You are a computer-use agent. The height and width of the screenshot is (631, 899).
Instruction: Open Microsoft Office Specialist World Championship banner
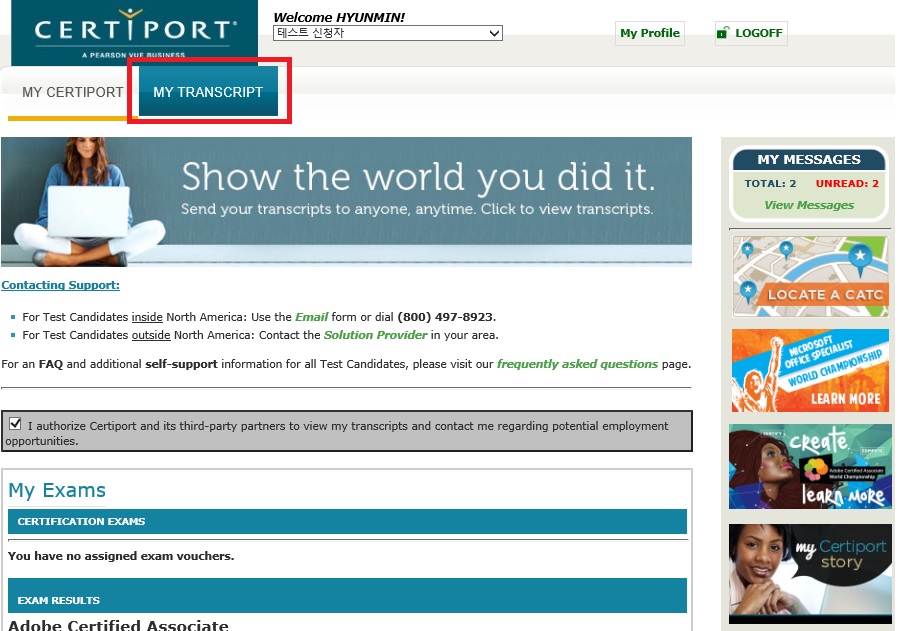810,370
